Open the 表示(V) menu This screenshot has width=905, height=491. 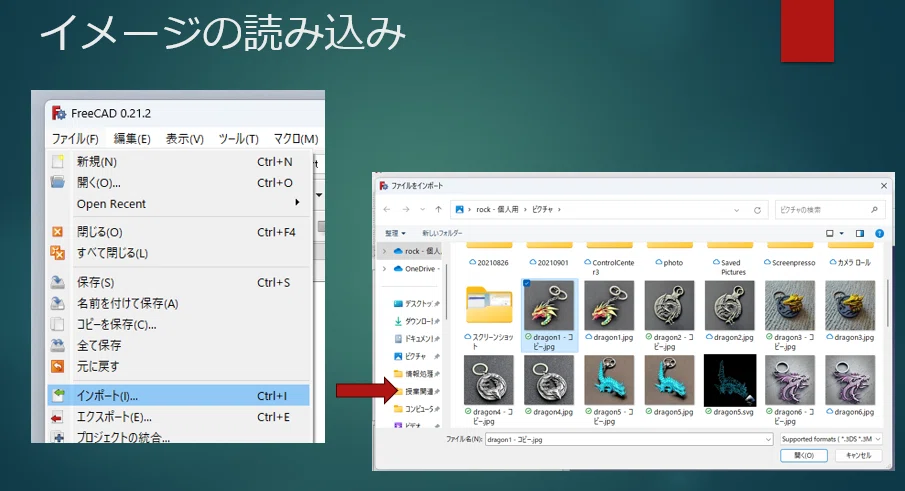184,139
